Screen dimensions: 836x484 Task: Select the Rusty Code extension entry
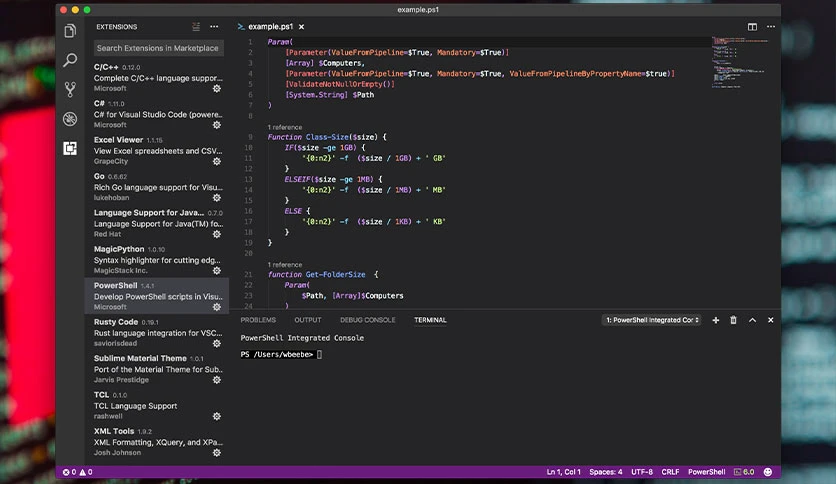(x=157, y=333)
